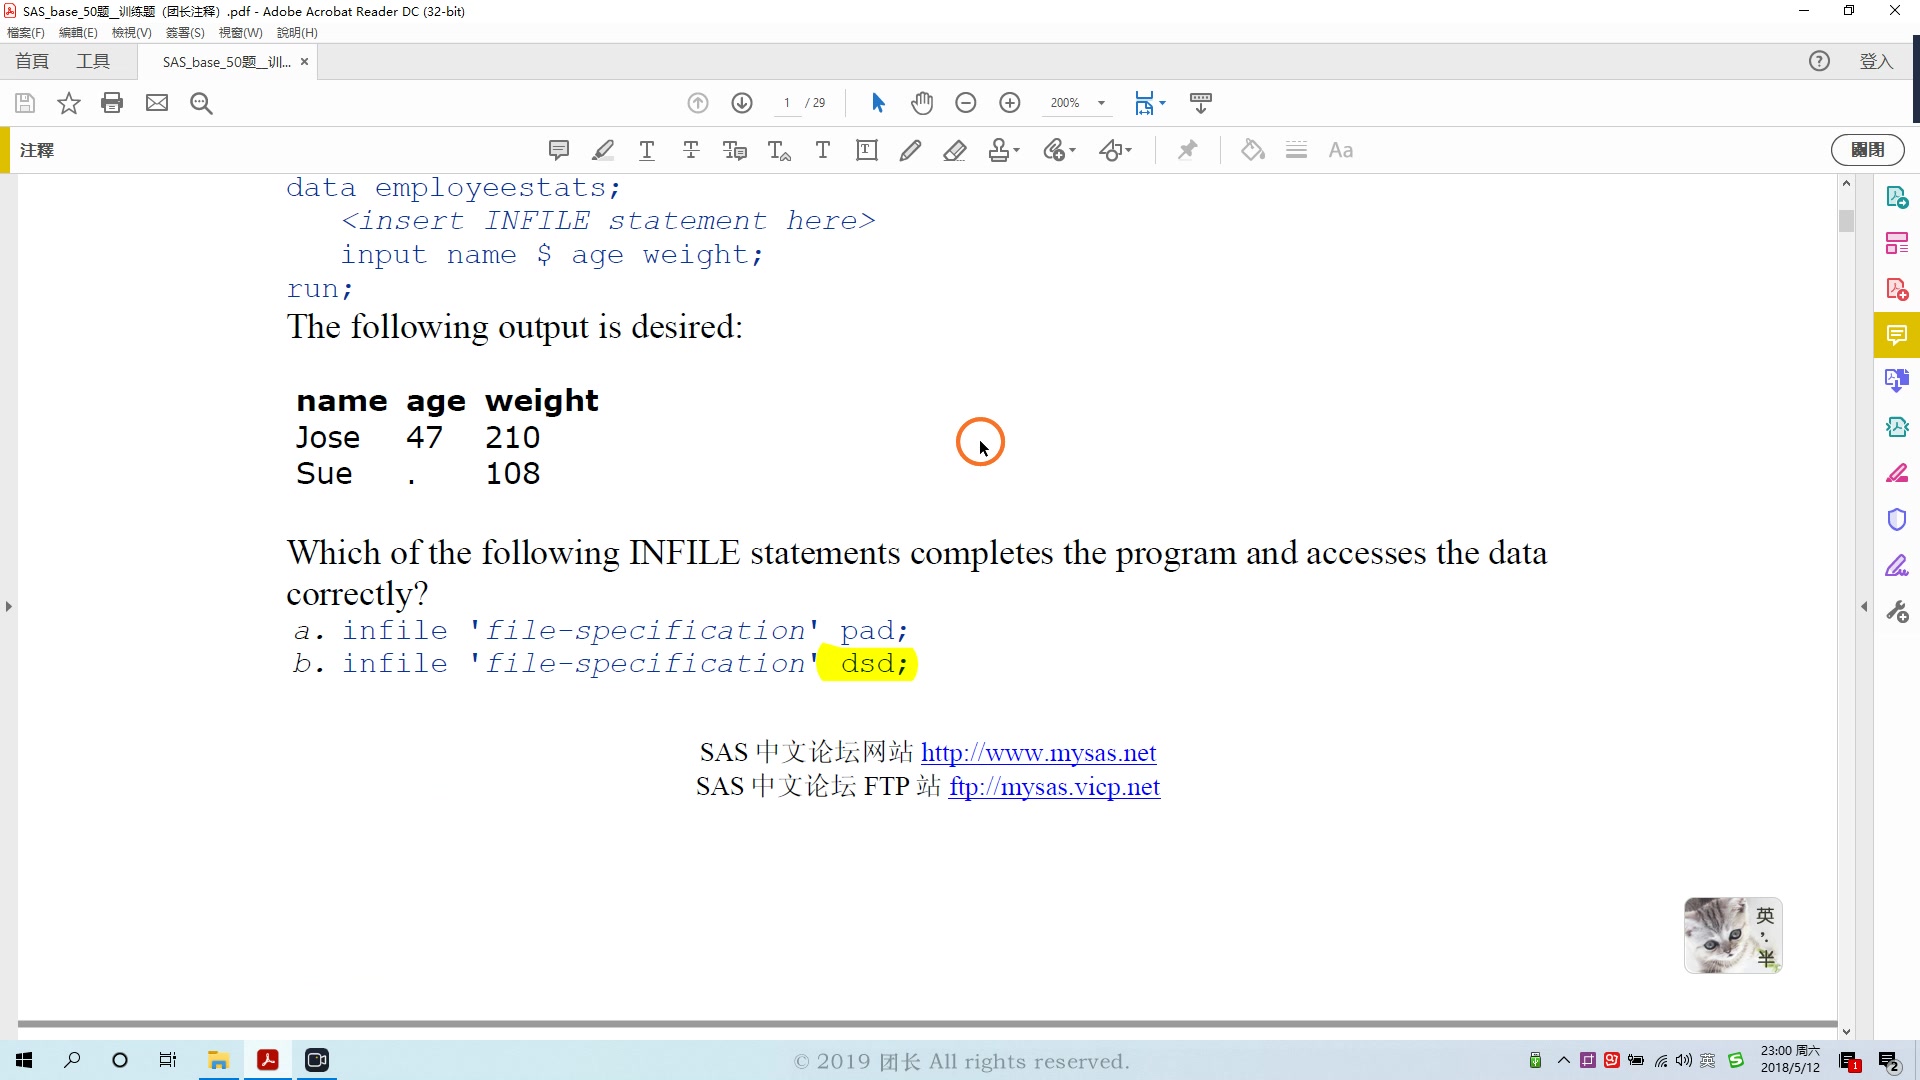Click the Print file icon
This screenshot has width=1920, height=1080.
(112, 103)
